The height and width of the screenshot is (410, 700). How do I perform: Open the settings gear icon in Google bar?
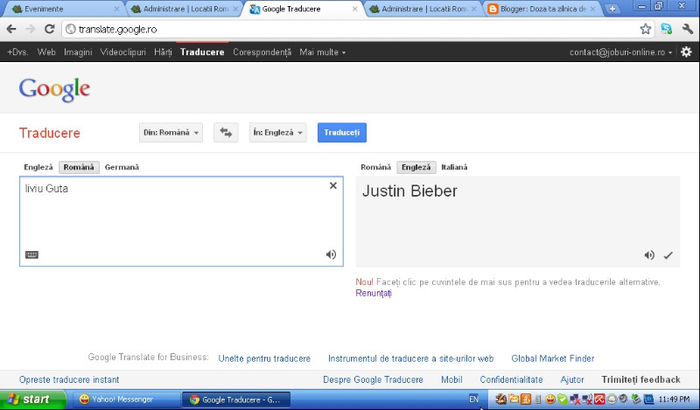click(x=686, y=51)
